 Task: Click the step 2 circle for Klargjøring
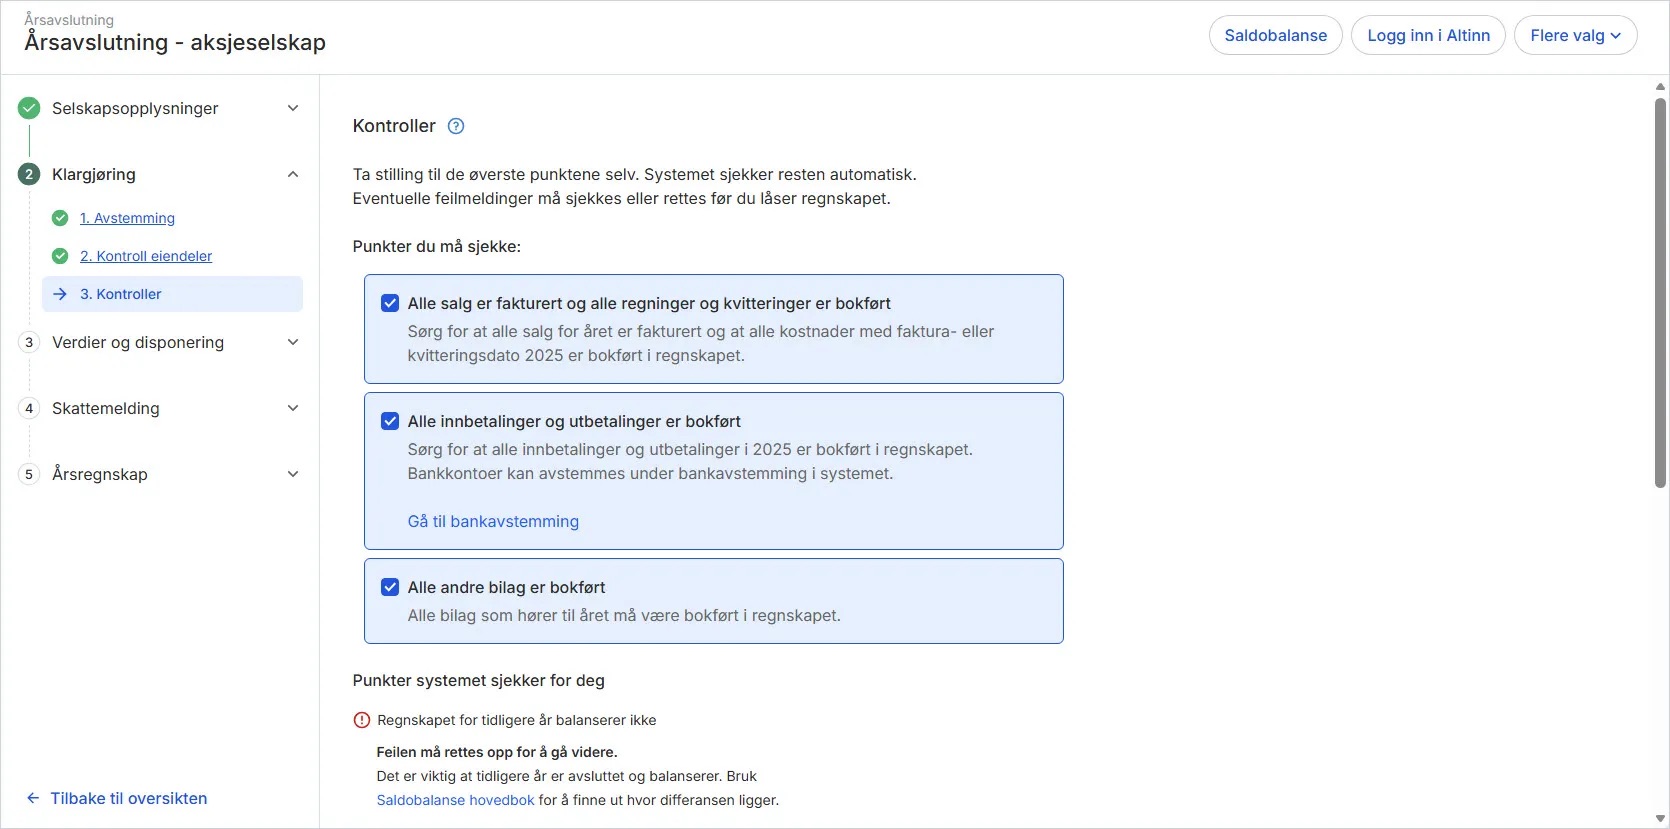(x=29, y=174)
